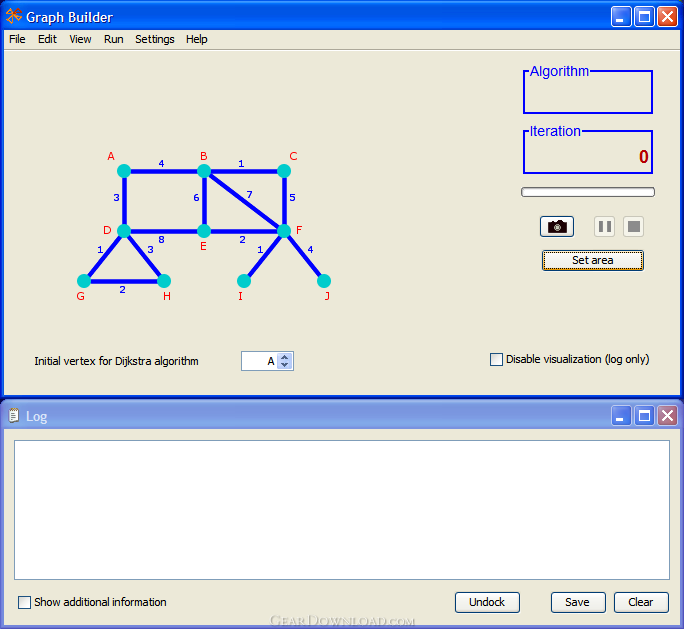Increment the initial vertex spinner

pyautogui.click(x=285, y=357)
